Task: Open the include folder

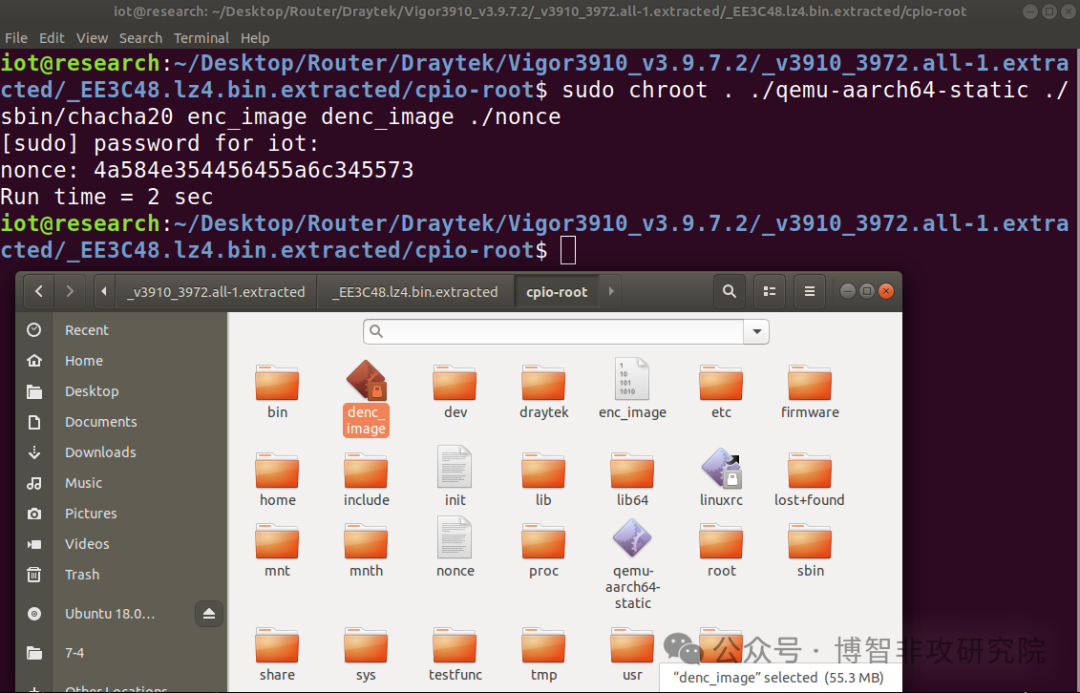Action: click(x=366, y=471)
